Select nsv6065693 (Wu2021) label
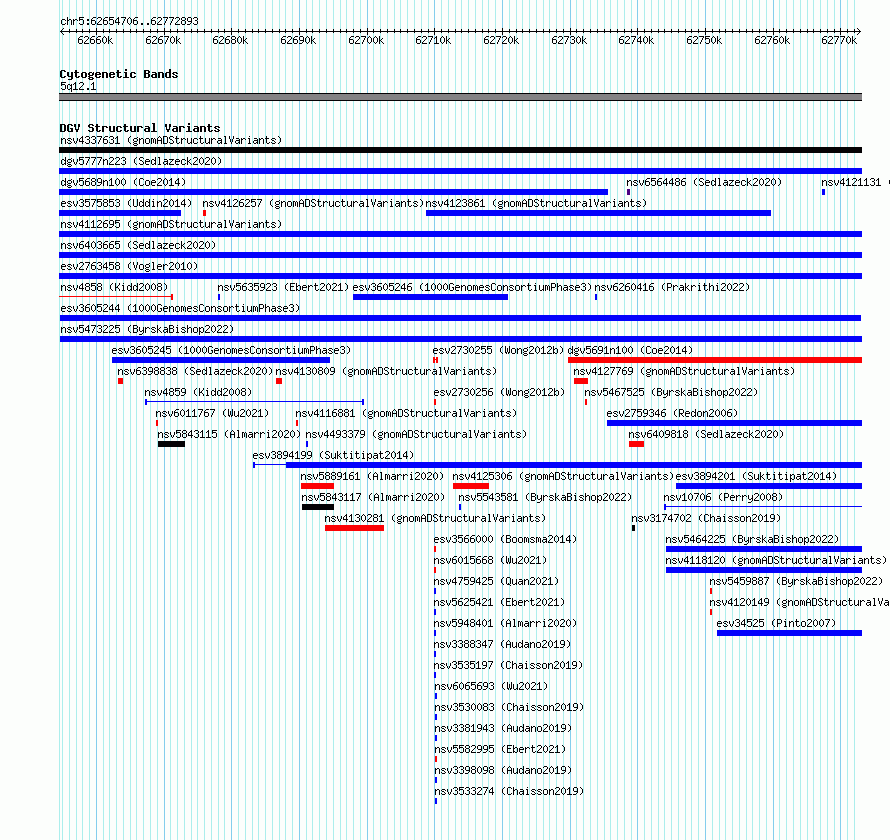Screen dimensions: 890x840 point(491,686)
